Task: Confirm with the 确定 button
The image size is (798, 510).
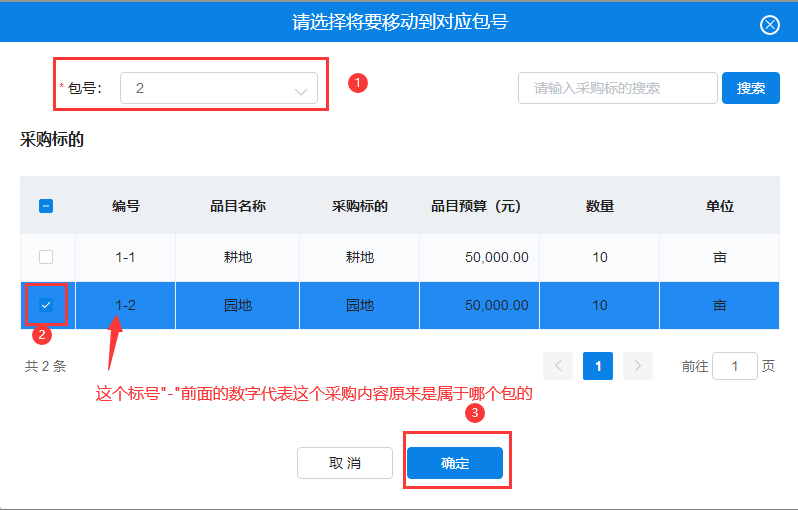Action: pos(455,463)
